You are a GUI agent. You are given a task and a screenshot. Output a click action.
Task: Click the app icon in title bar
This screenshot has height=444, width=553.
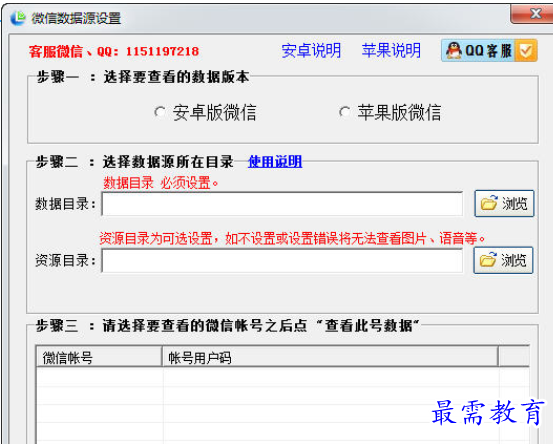tap(18, 18)
